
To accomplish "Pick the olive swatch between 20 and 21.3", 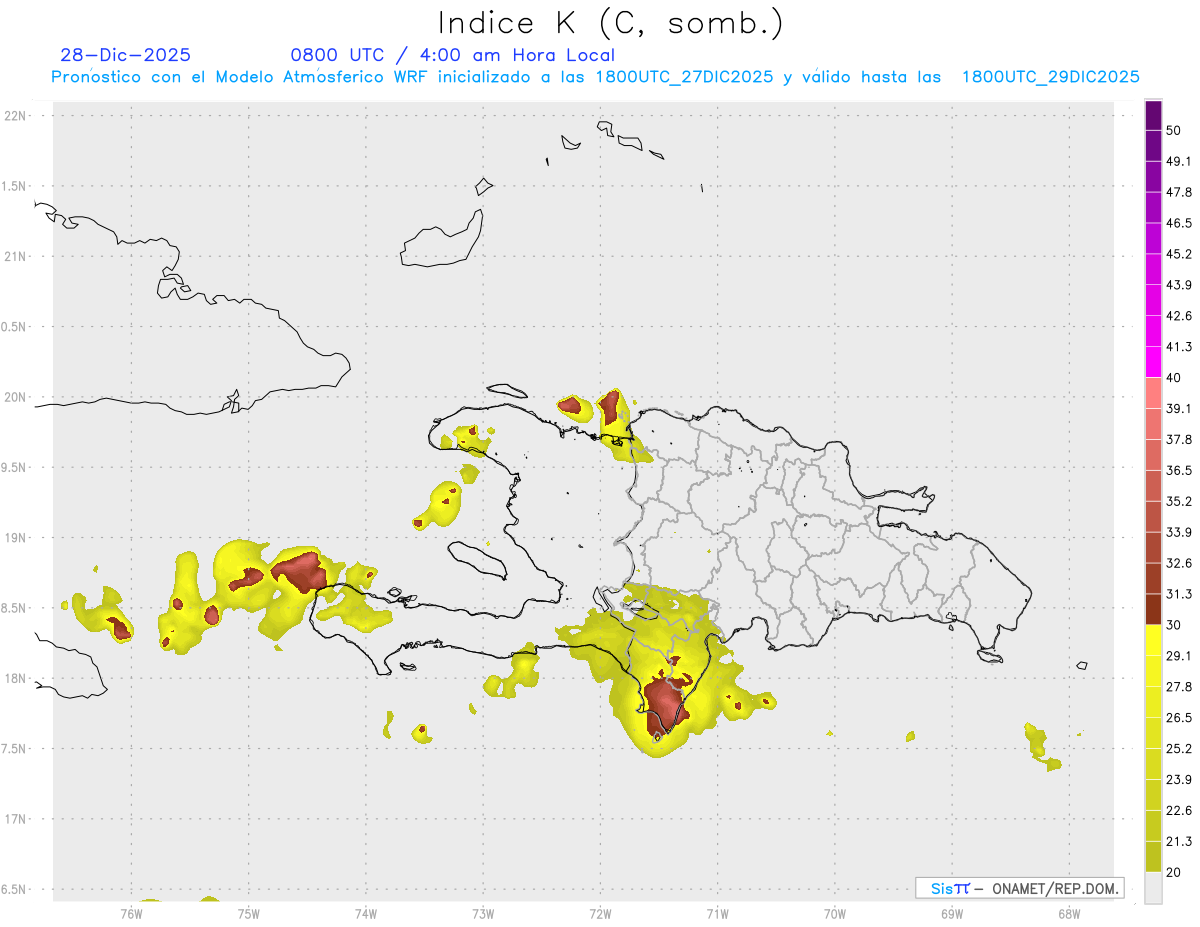I will [x=1153, y=857].
